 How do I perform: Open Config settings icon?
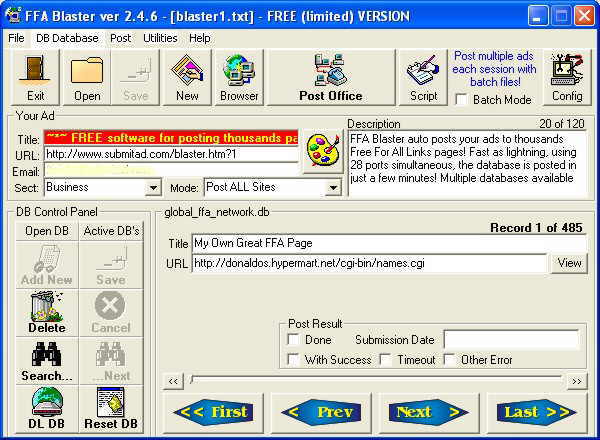[567, 77]
